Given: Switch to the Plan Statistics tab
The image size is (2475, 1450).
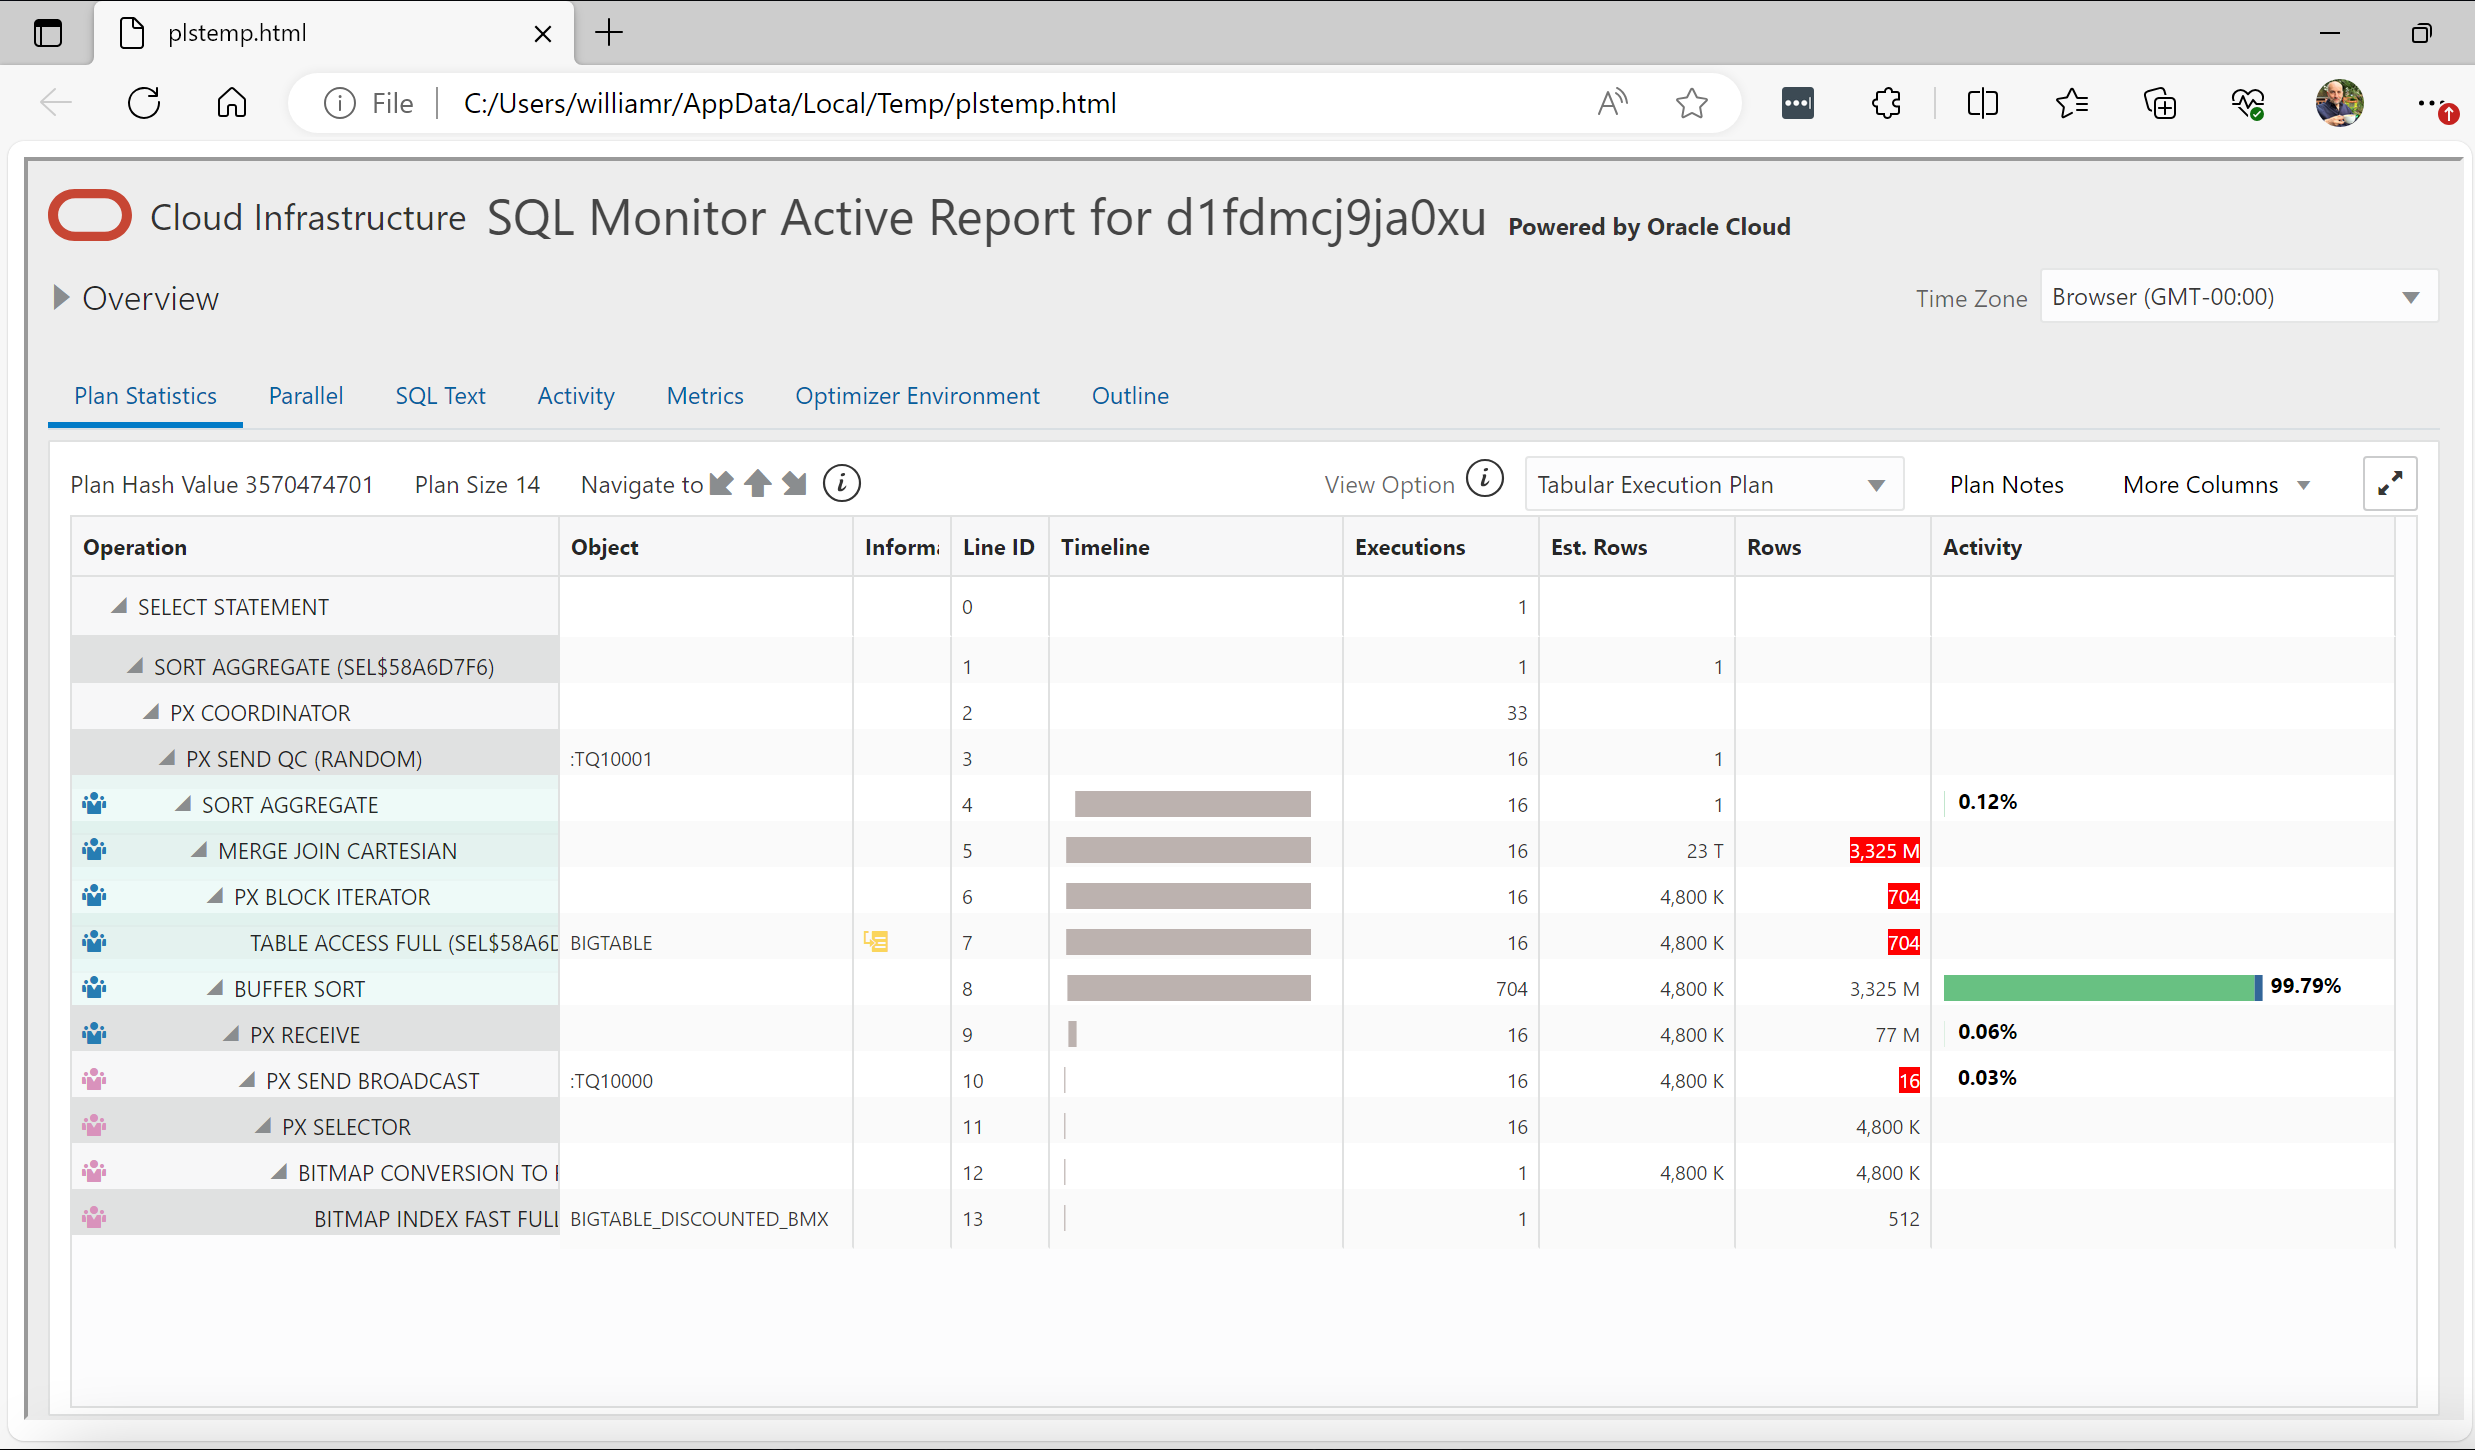Looking at the screenshot, I should pos(145,396).
